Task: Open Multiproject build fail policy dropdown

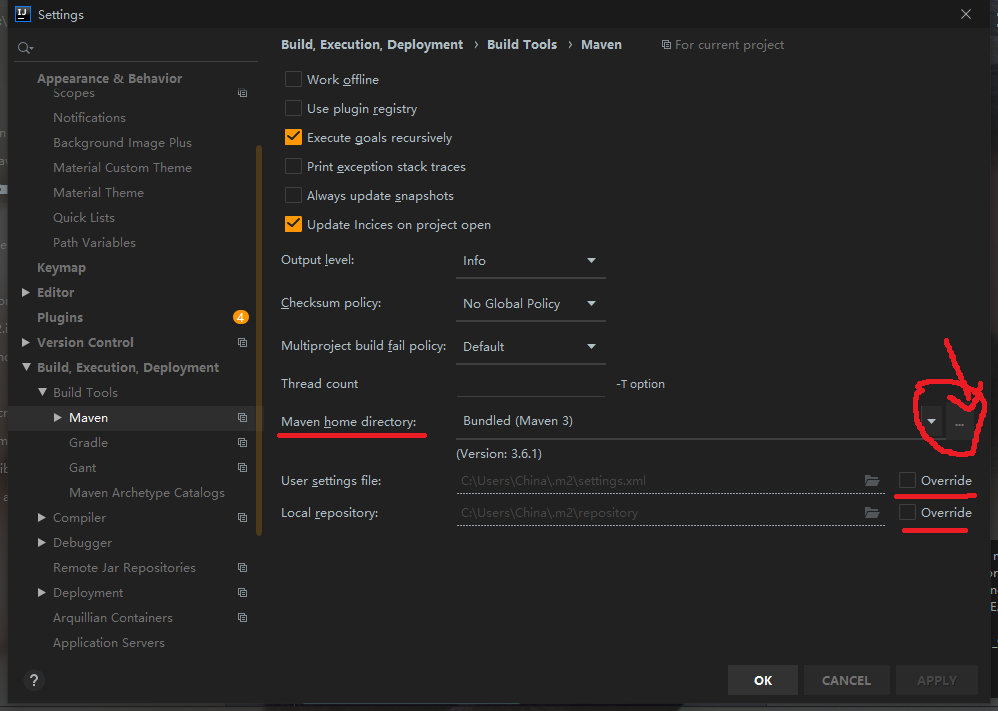Action: 530,347
